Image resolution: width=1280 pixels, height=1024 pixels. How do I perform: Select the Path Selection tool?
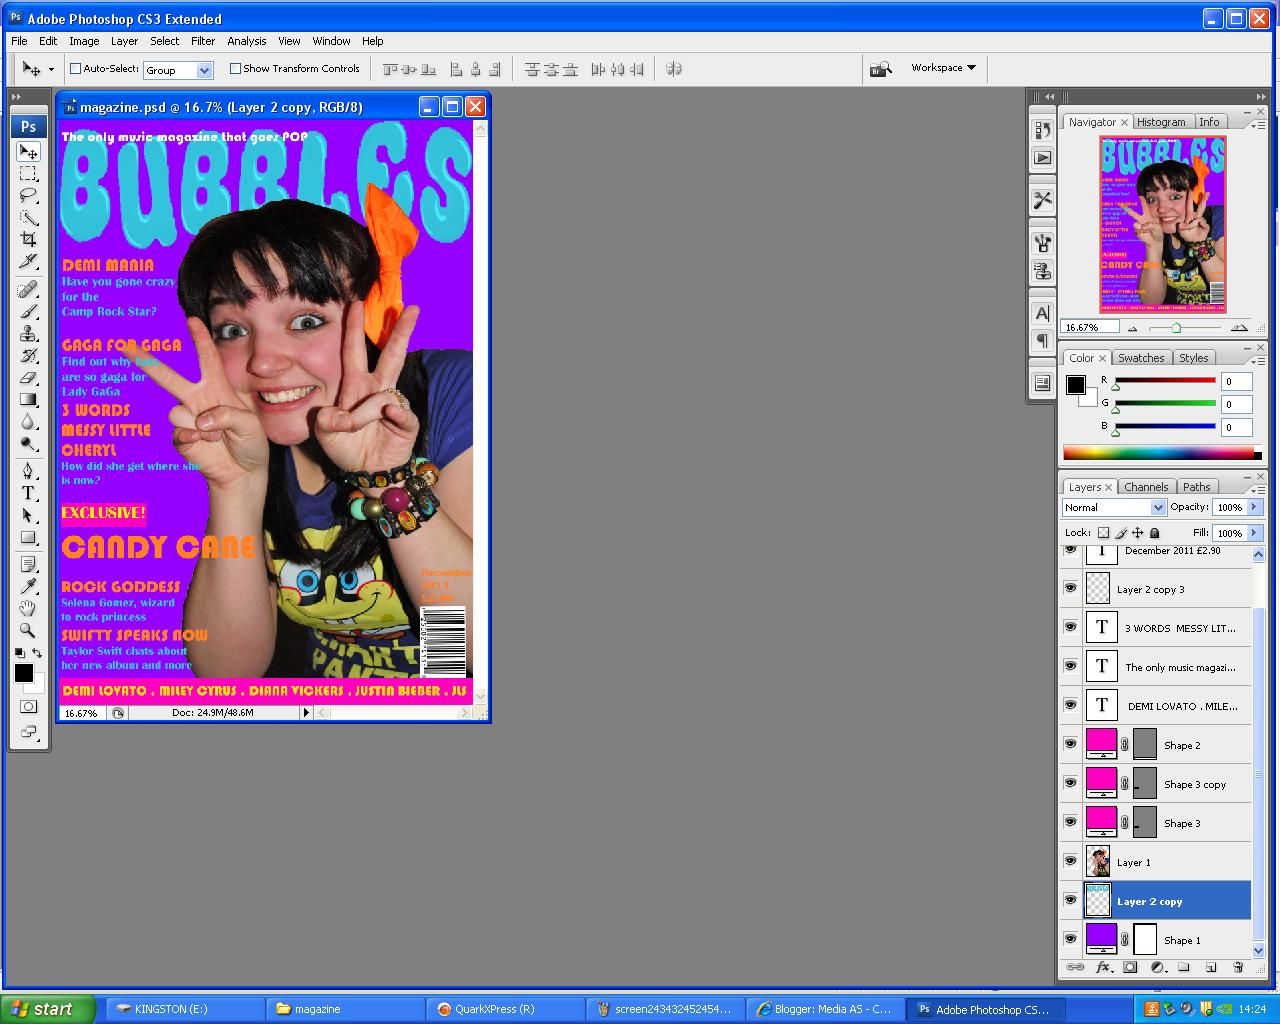click(28, 515)
